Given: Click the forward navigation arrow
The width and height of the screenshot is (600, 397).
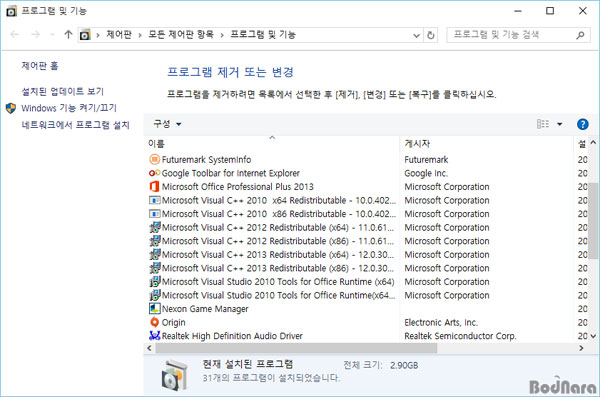Looking at the screenshot, I should [35, 34].
